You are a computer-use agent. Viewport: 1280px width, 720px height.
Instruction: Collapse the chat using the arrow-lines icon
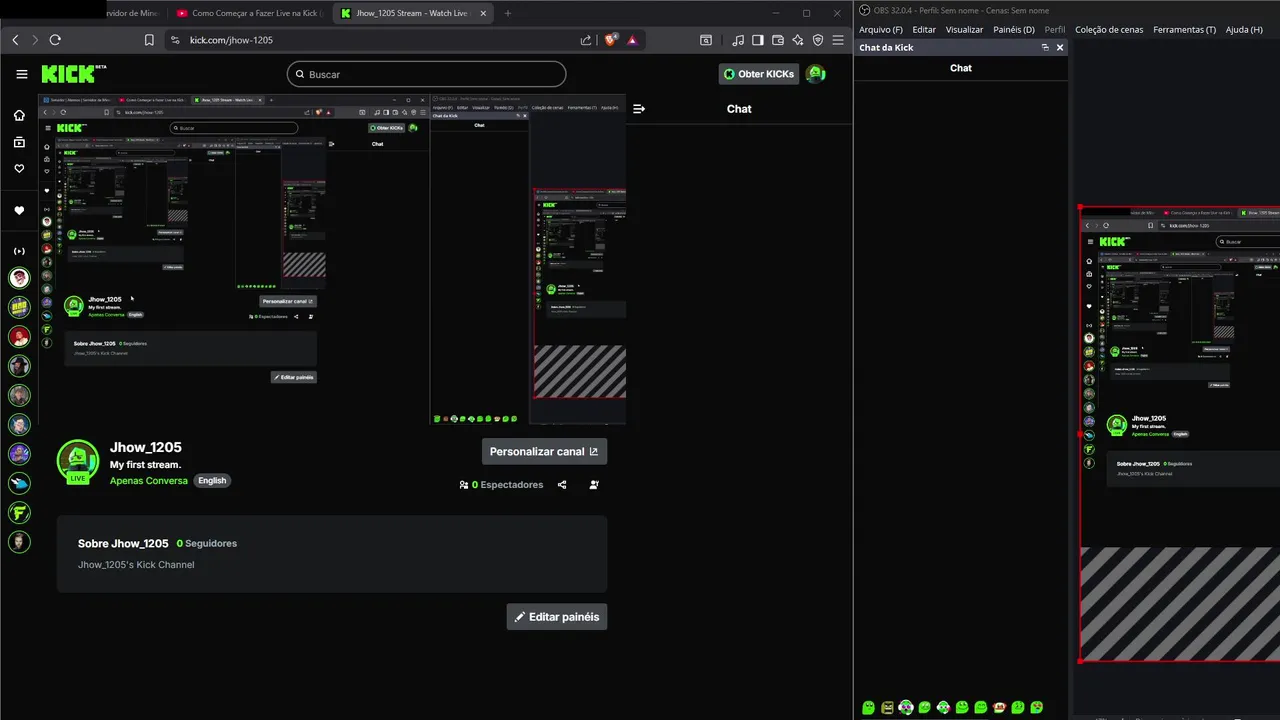(639, 108)
